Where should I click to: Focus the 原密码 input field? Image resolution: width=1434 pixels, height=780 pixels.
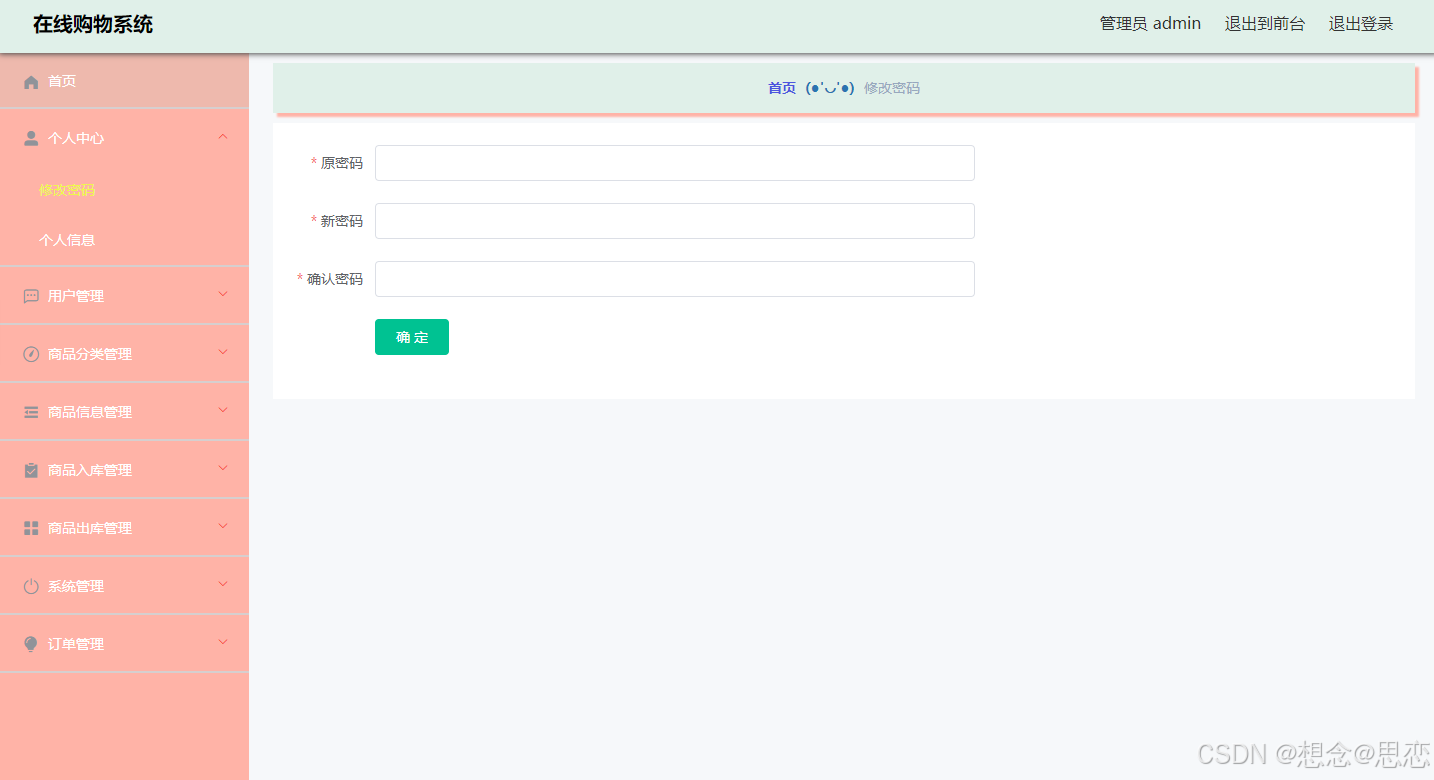pos(675,163)
